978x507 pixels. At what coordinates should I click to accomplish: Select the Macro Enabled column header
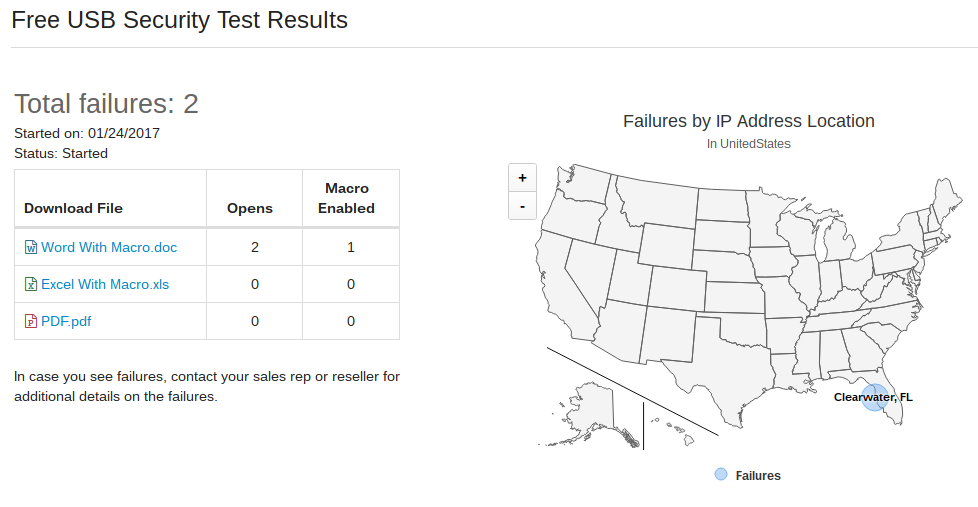347,198
